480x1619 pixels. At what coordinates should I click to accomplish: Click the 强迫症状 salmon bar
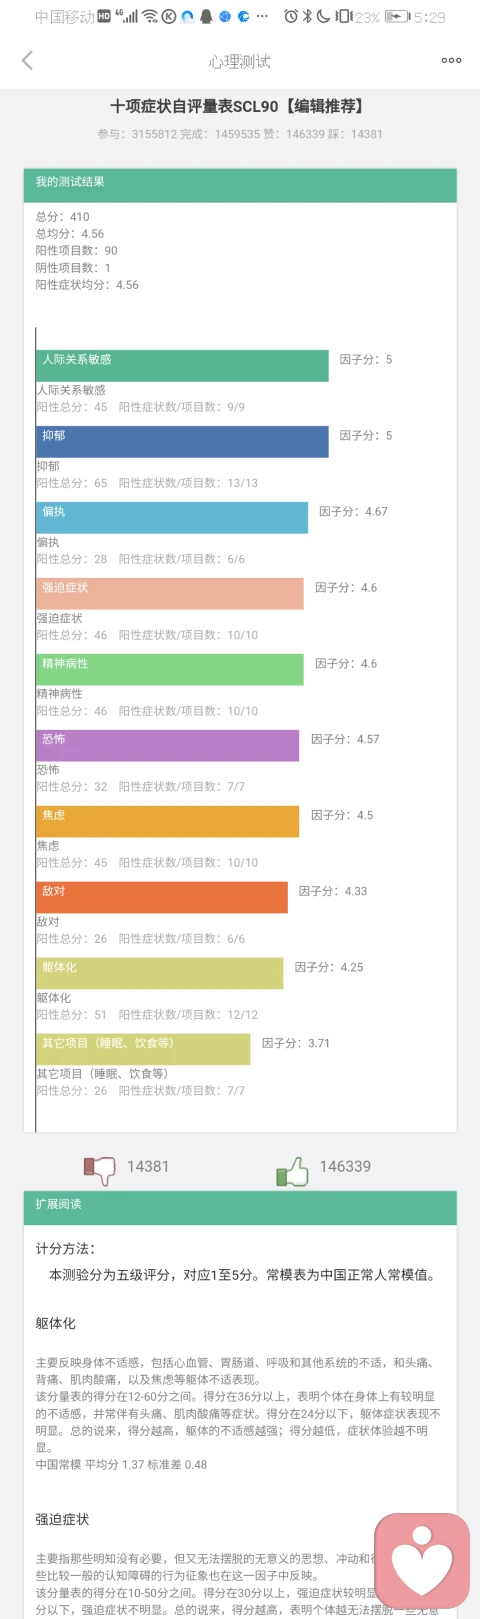[x=170, y=593]
